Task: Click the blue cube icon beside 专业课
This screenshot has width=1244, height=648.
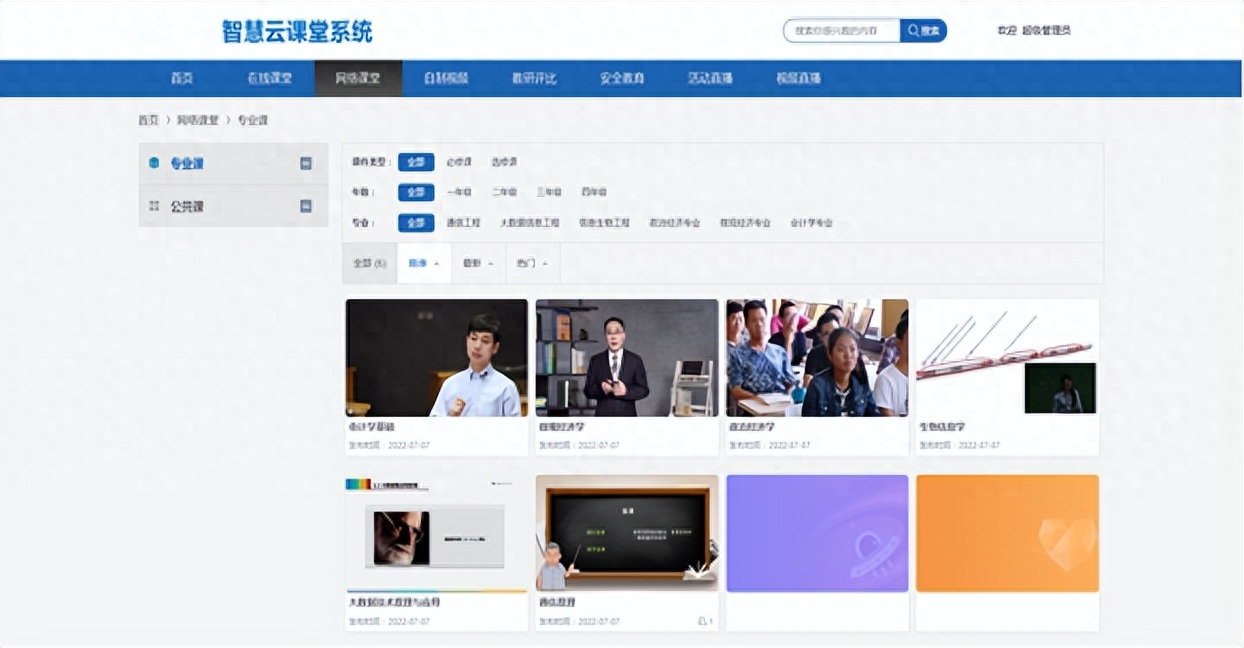Action: pos(154,163)
